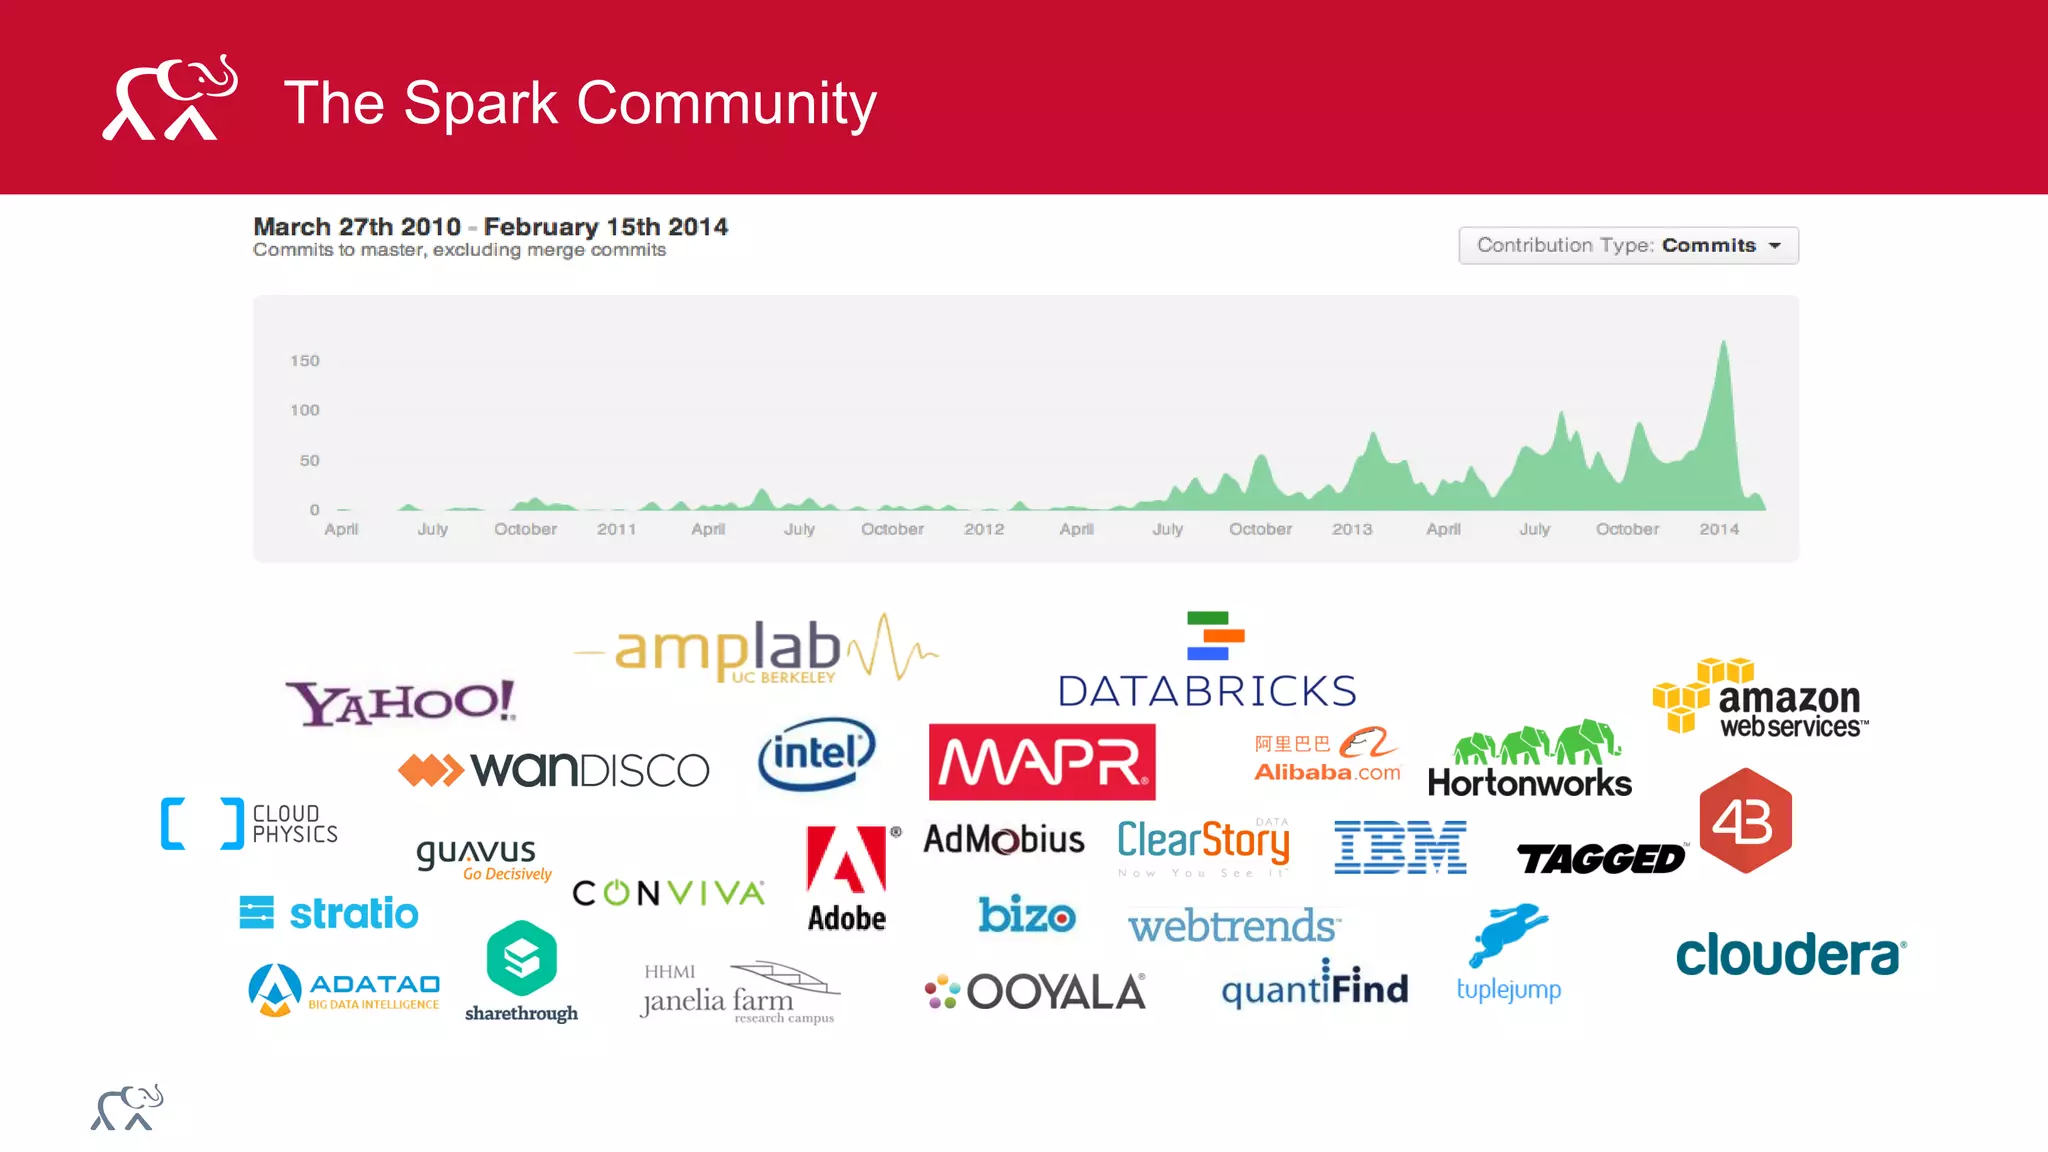2048x1152 pixels.
Task: Click the 150 value on the chart y-axis
Action: tap(305, 361)
